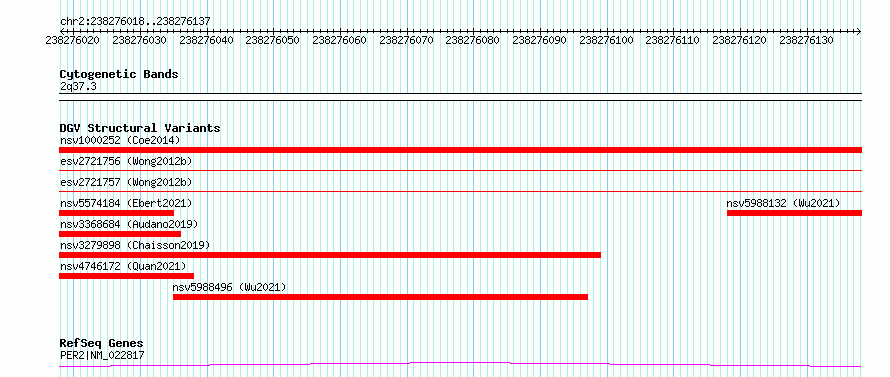Image resolution: width=890 pixels, height=377 pixels.
Task: Click the 238276080 ruler coordinate
Action: pos(473,41)
